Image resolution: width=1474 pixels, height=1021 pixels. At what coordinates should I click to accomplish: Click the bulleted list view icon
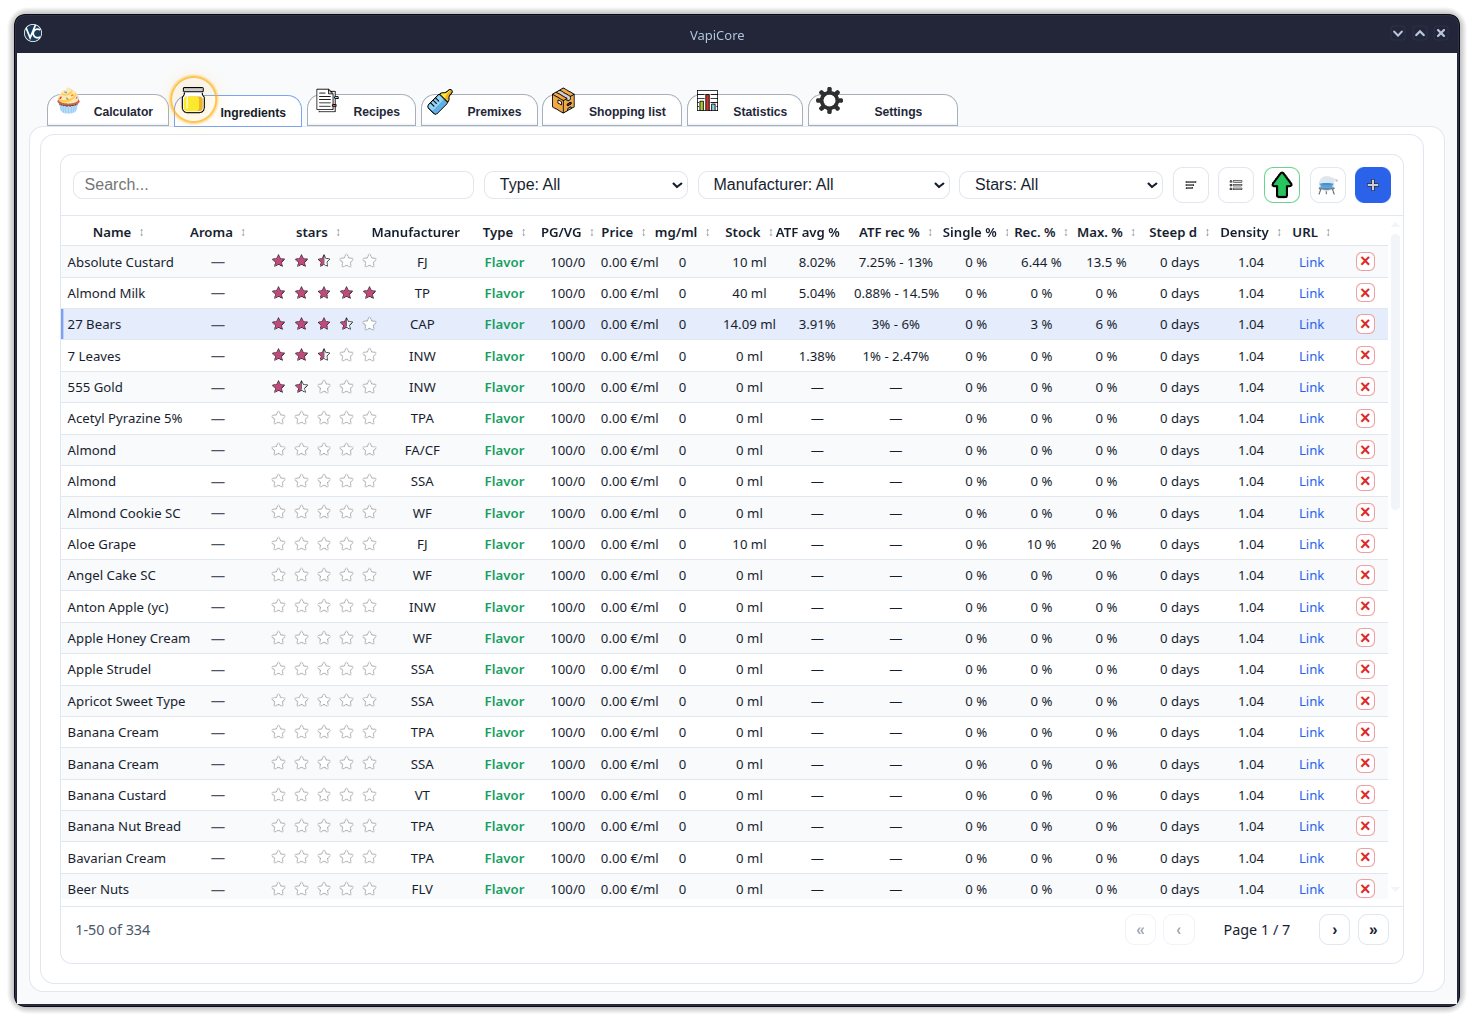(1236, 185)
